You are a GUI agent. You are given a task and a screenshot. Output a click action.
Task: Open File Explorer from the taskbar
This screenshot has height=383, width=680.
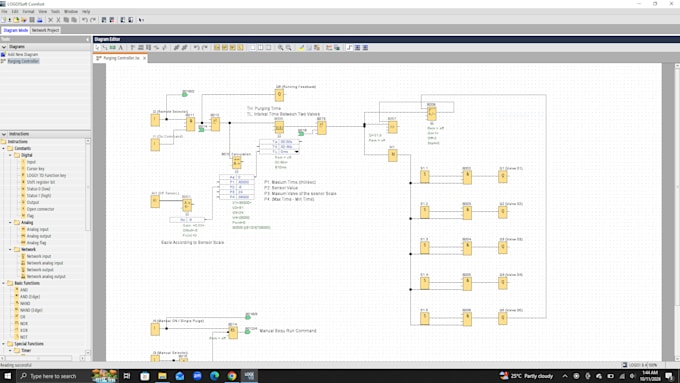click(162, 376)
